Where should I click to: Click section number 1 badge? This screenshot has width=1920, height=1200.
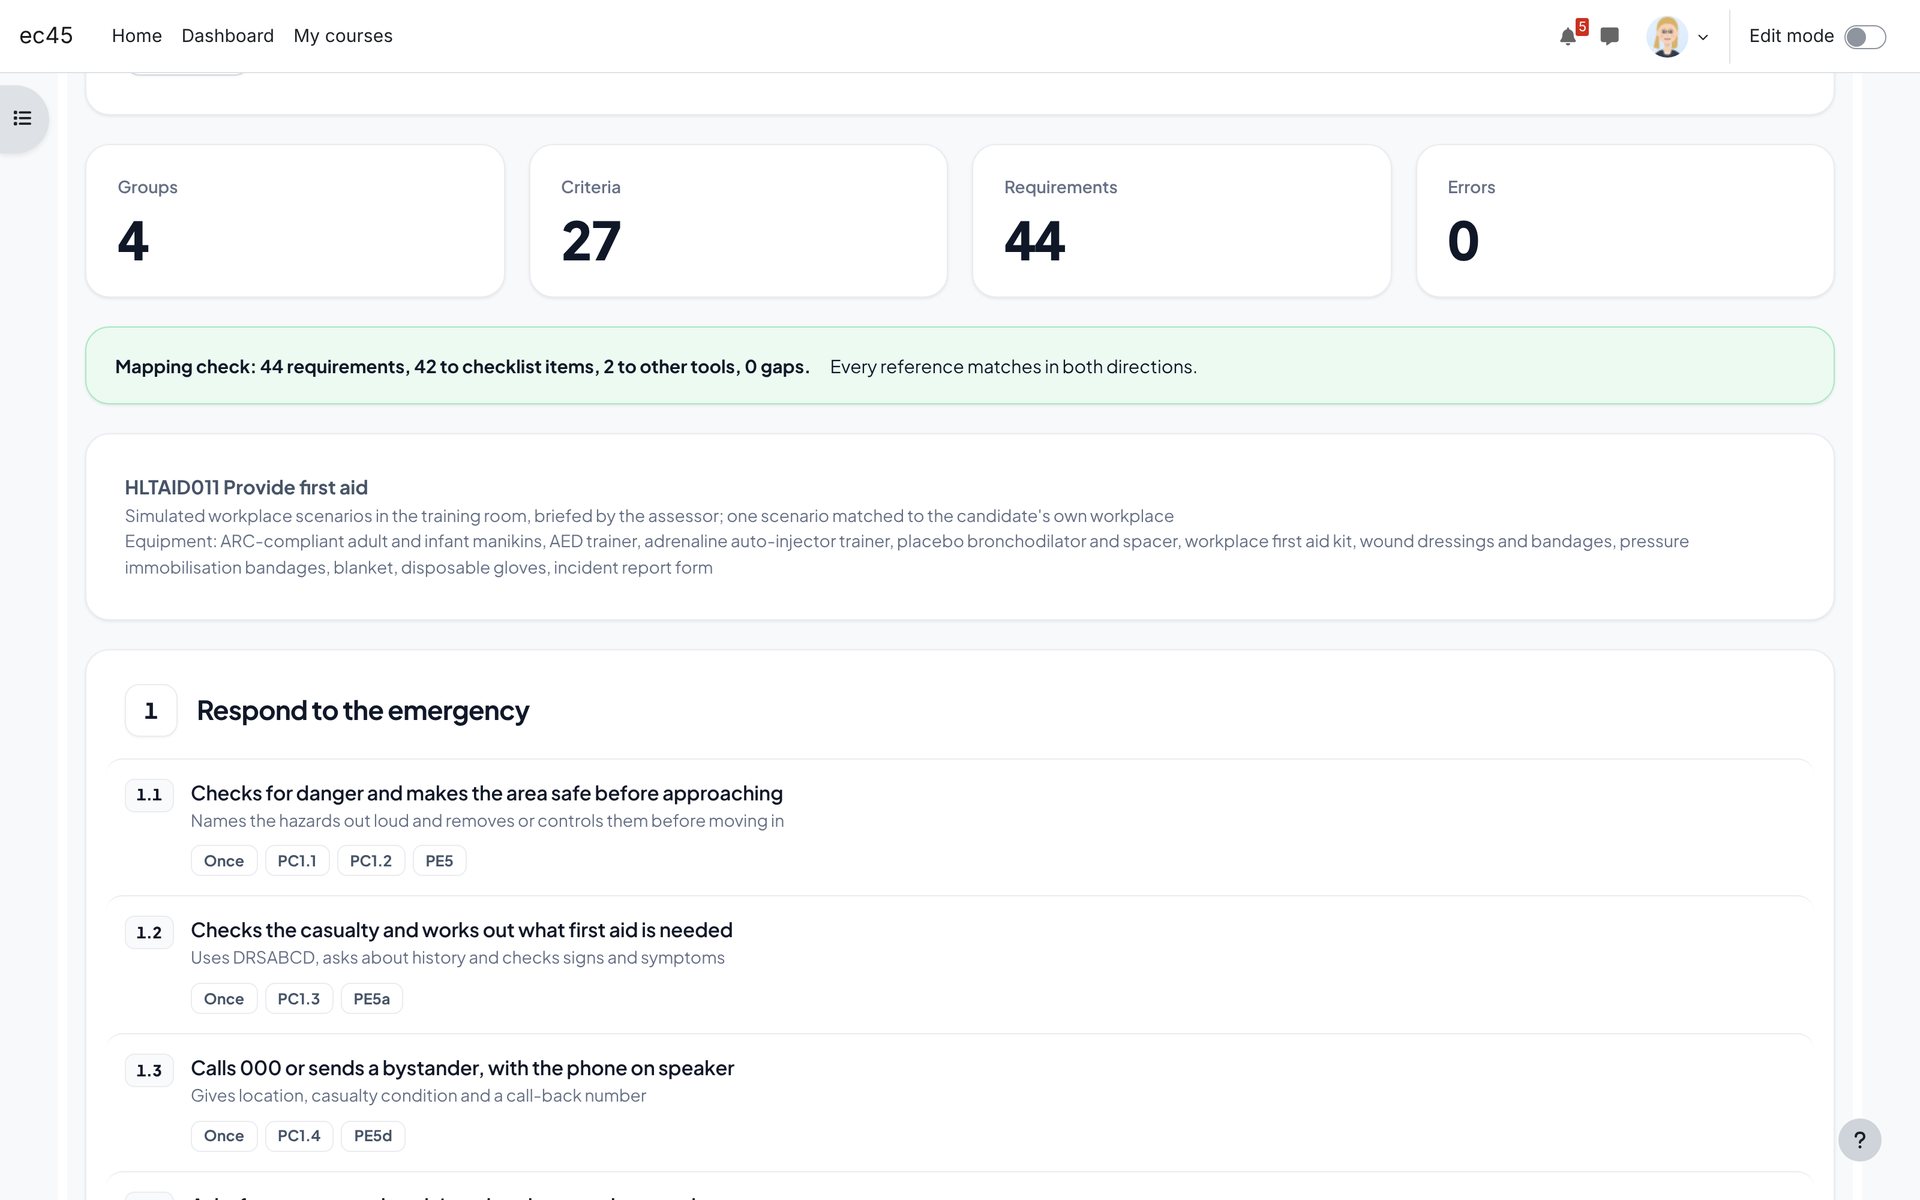tap(151, 711)
